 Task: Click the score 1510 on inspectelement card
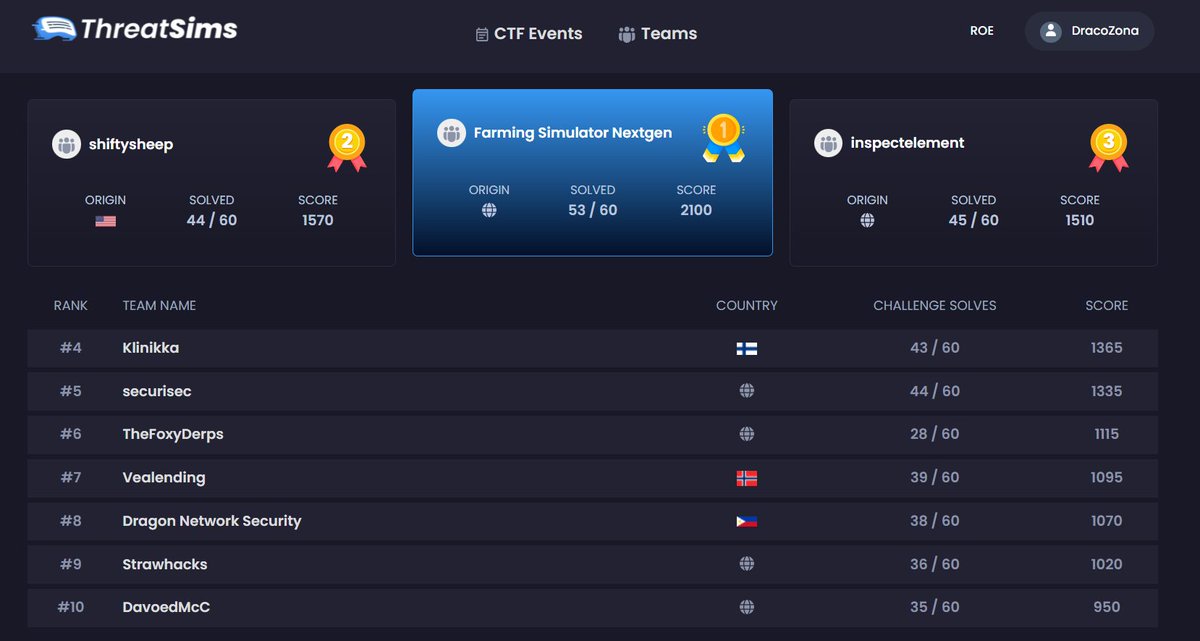click(1080, 220)
